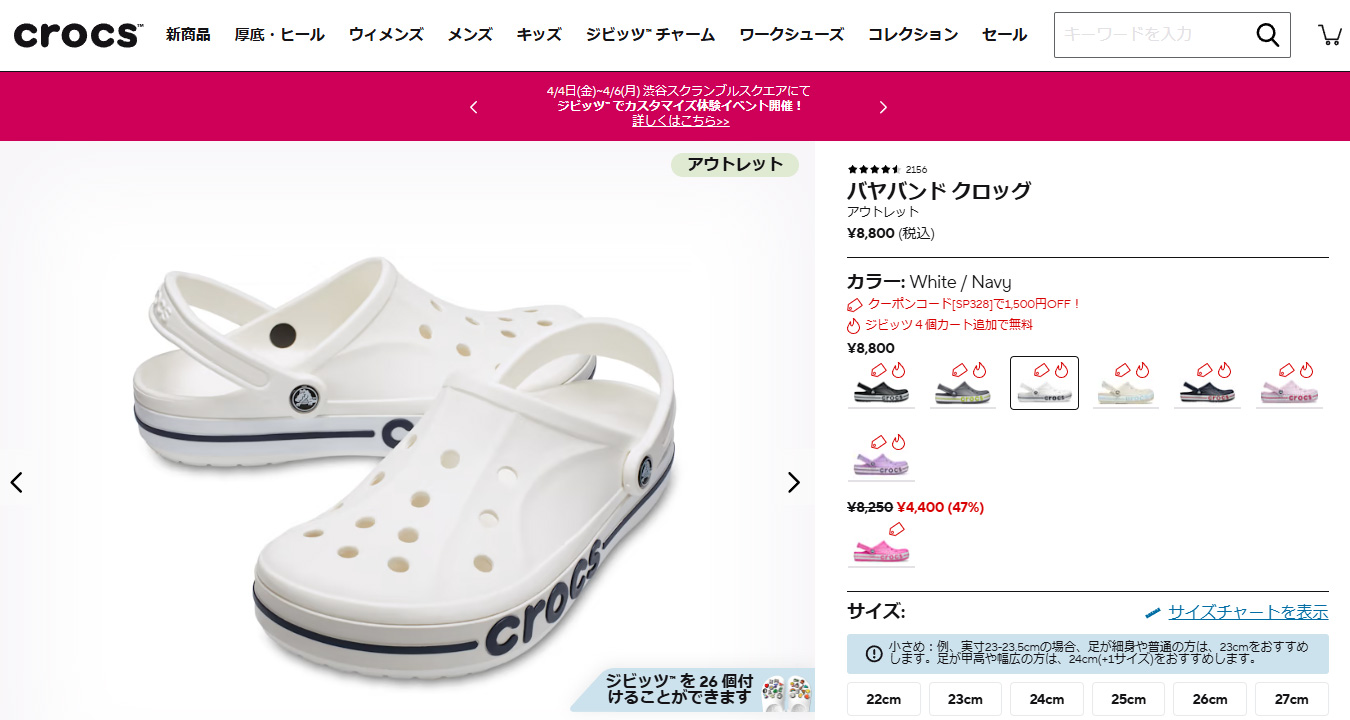Screen dimensions: 1350x720
Task: Open the shopping cart icon
Action: click(1330, 35)
